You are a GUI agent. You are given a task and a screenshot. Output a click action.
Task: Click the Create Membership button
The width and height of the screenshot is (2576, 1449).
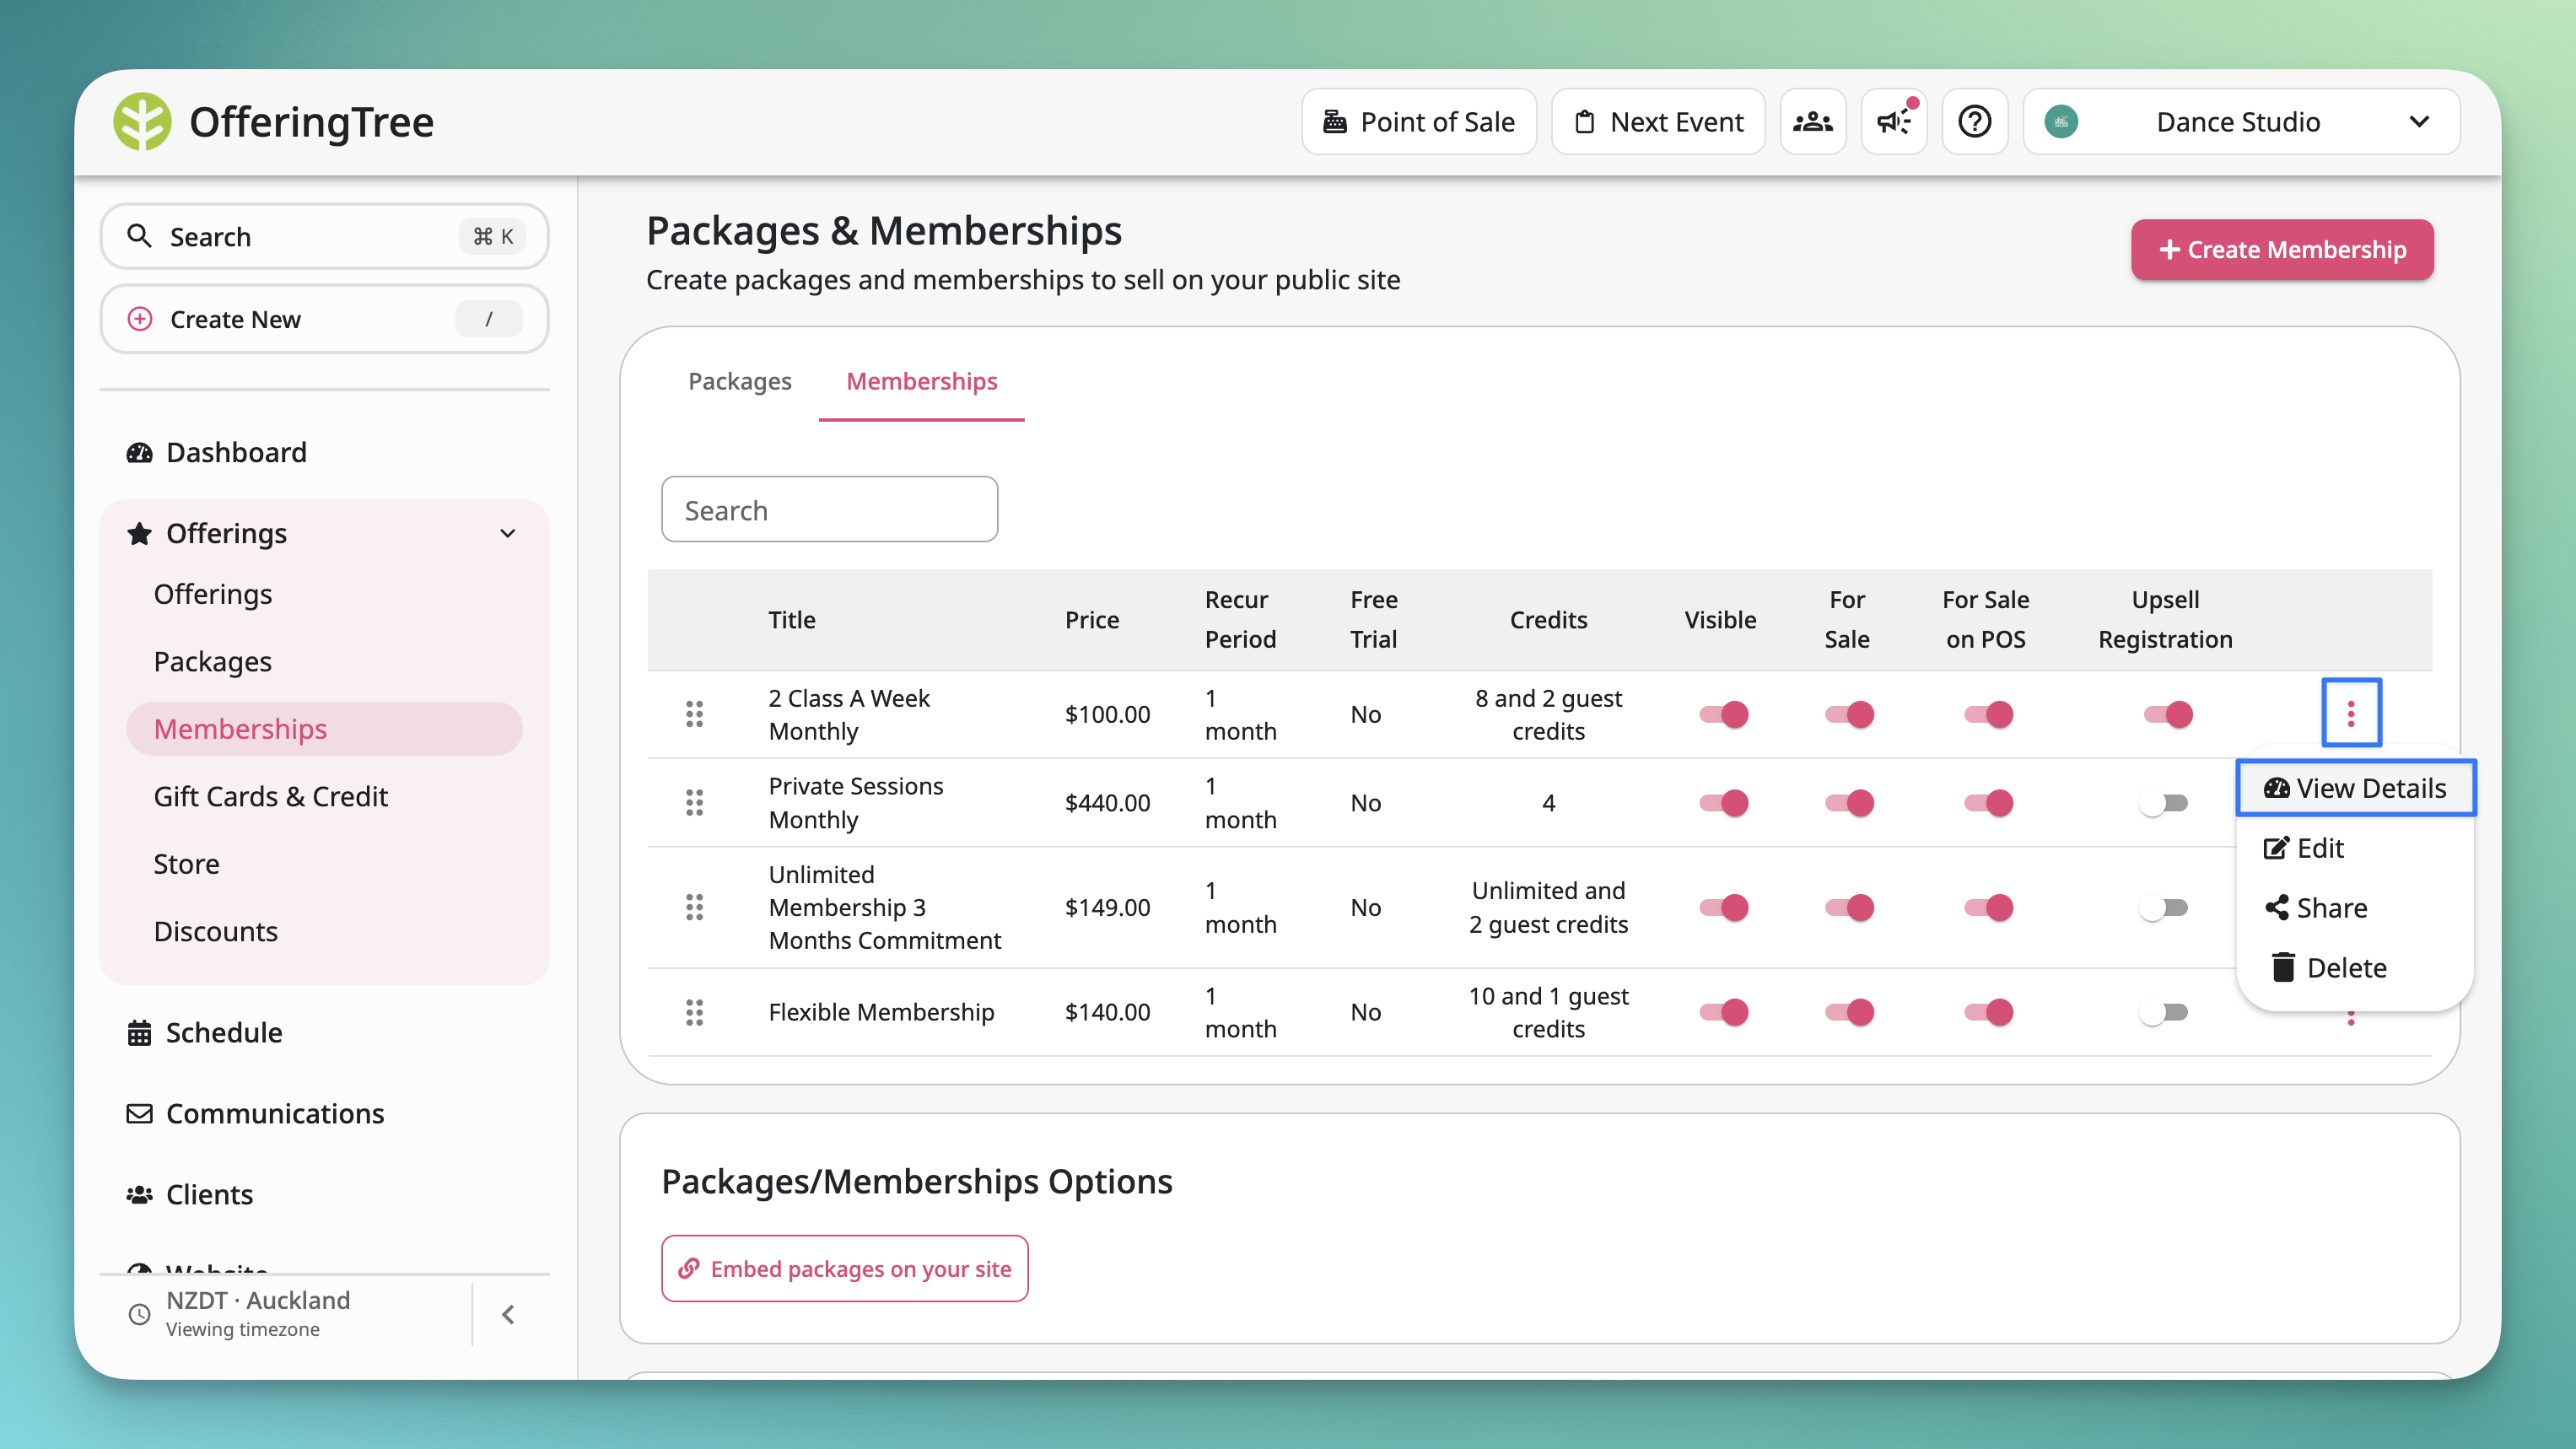pyautogui.click(x=2282, y=249)
